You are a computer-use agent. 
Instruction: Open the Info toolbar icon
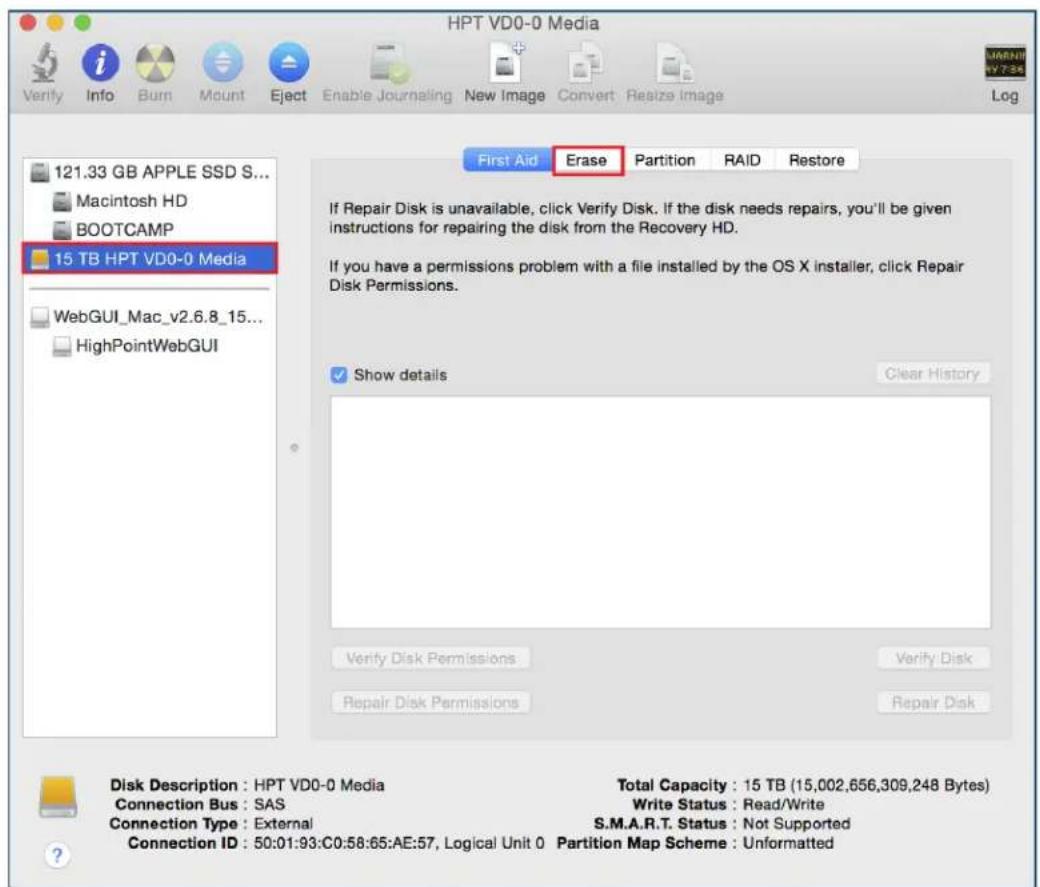coord(100,63)
